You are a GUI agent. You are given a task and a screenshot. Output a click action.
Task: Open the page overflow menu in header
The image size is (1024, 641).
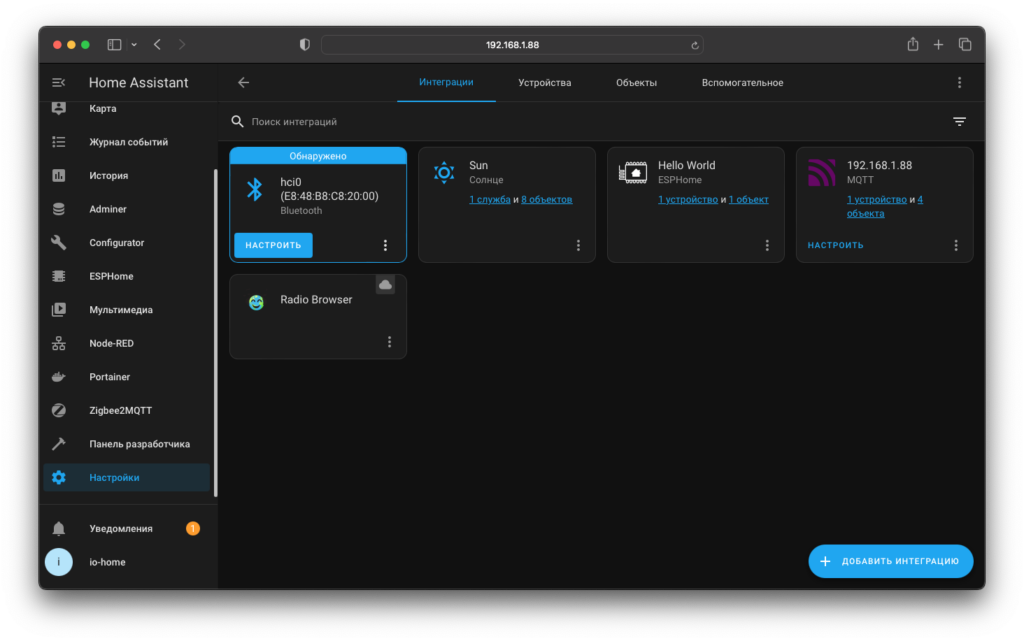(x=959, y=83)
